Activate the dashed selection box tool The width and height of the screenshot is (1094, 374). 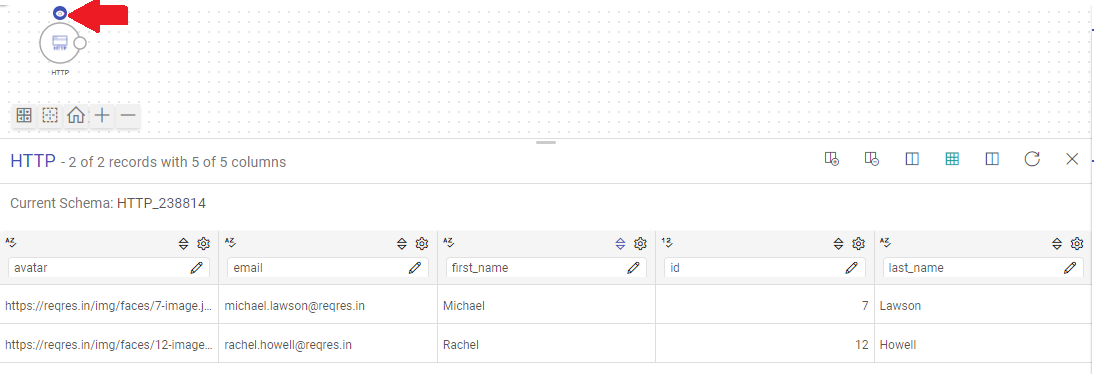click(50, 115)
